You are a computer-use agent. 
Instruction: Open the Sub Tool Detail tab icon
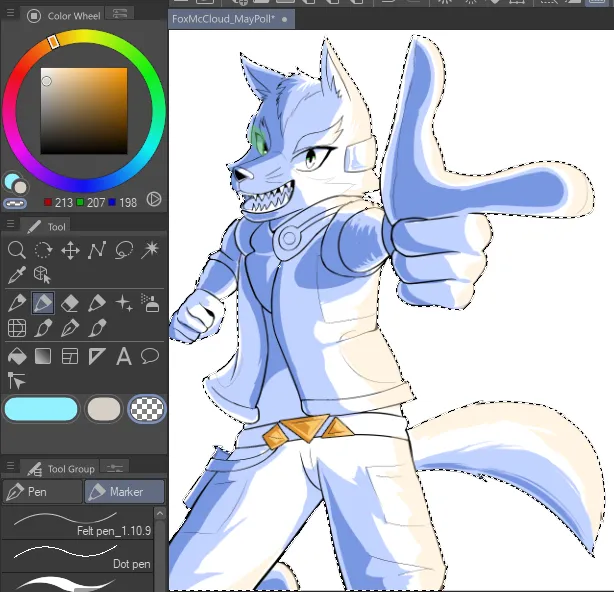[114, 467]
